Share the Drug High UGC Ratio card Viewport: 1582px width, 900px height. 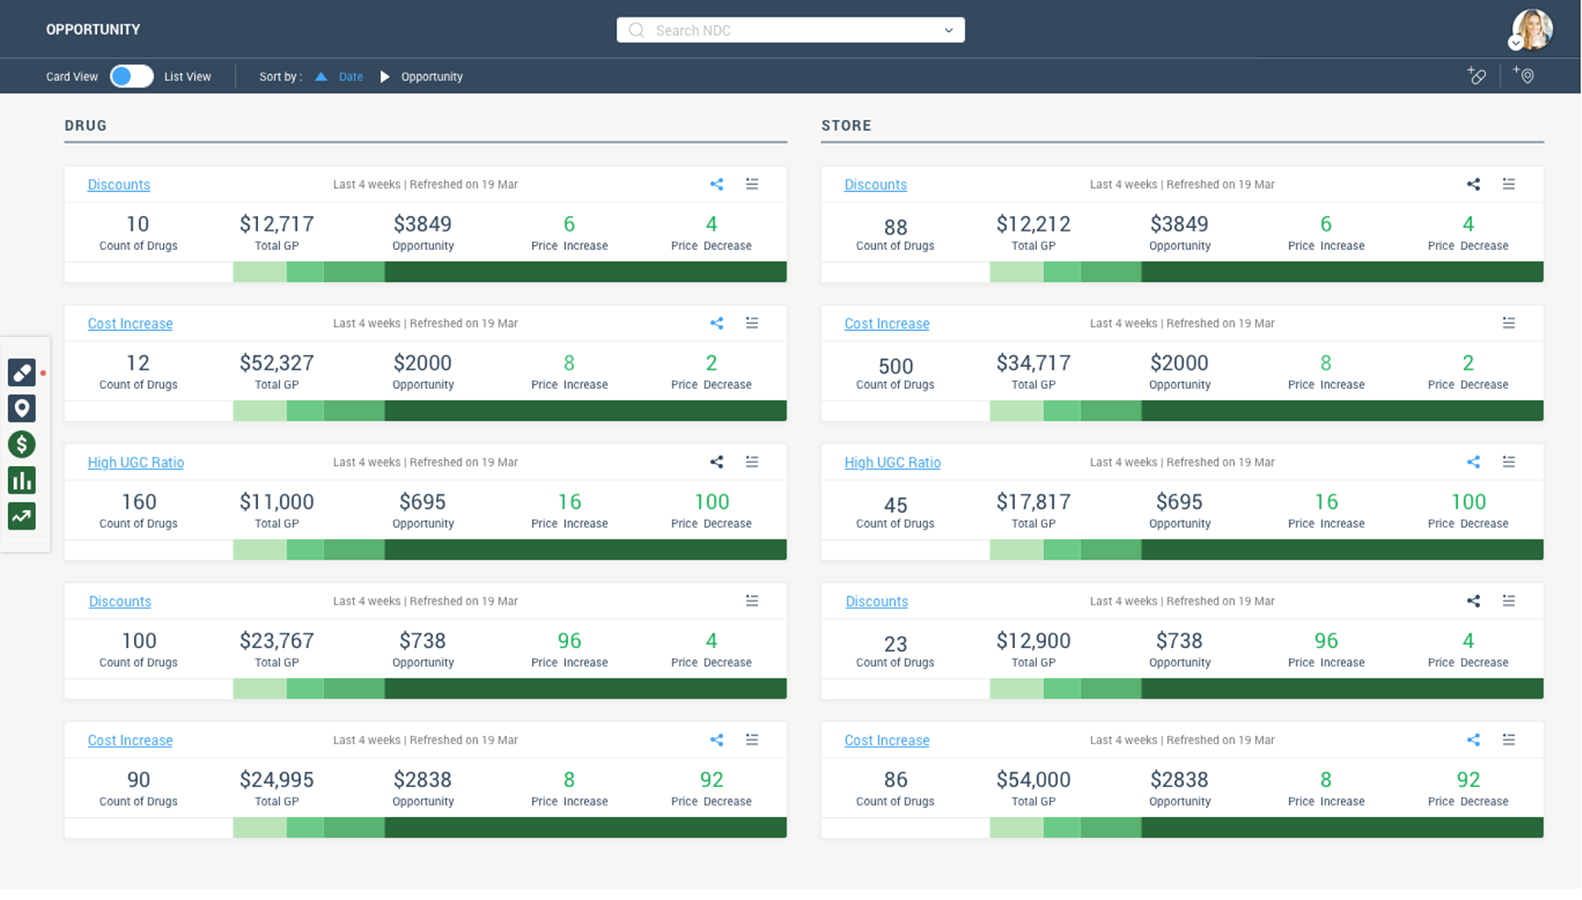(x=717, y=462)
